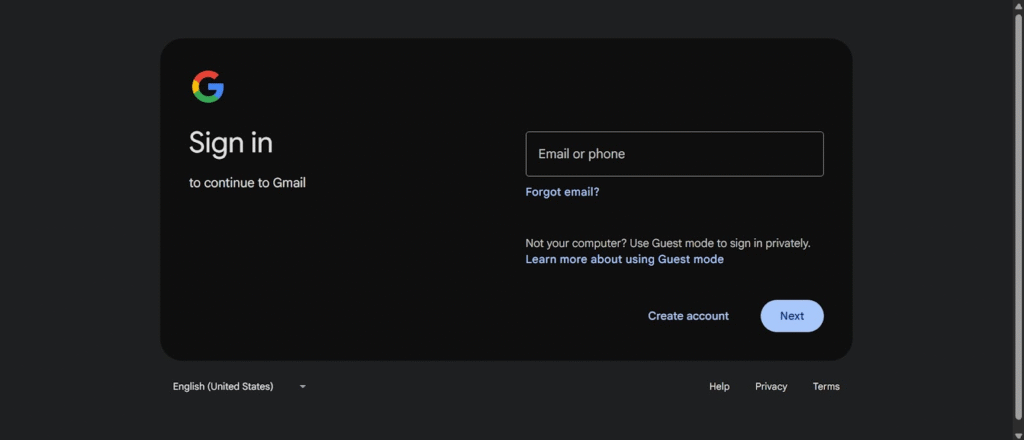Focus the Email or phone field
The image size is (1024, 440).
coord(674,154)
